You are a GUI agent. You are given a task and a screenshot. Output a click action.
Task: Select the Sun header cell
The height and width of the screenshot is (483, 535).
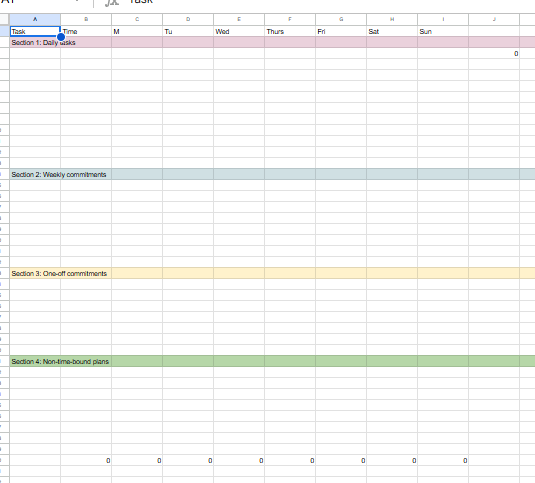click(x=443, y=31)
